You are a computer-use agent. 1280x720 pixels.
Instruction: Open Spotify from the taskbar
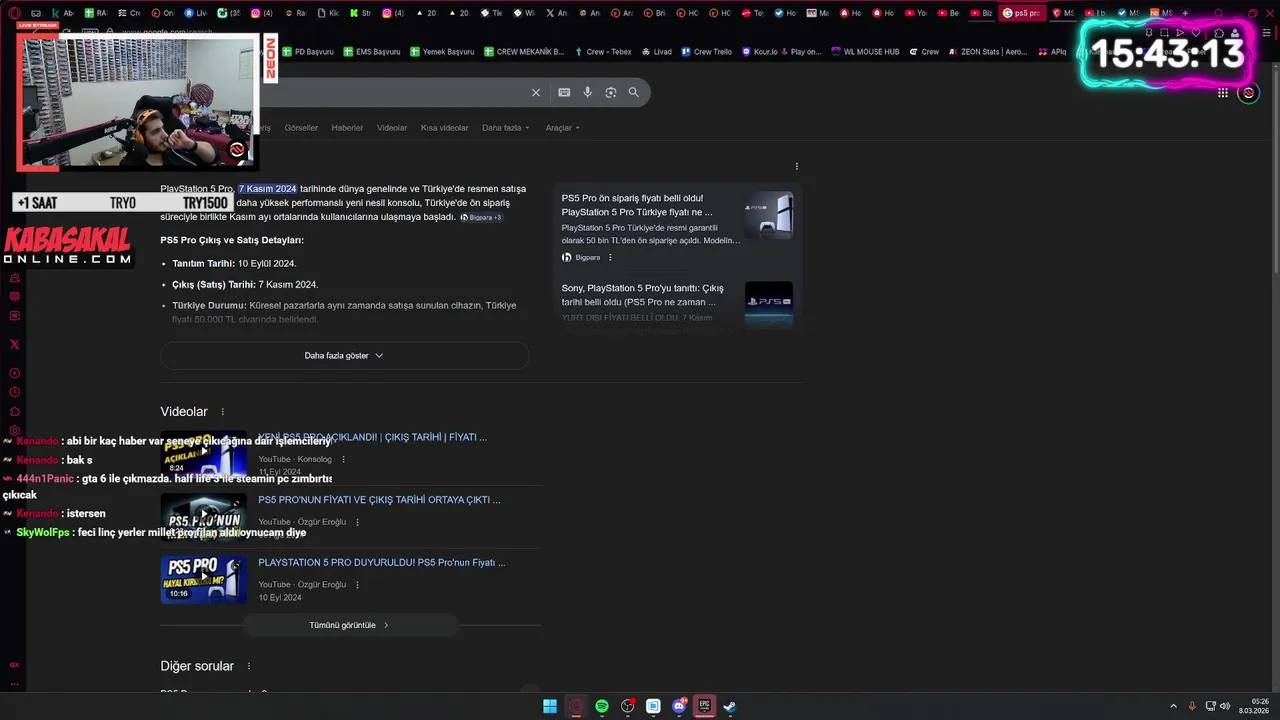[x=602, y=706]
